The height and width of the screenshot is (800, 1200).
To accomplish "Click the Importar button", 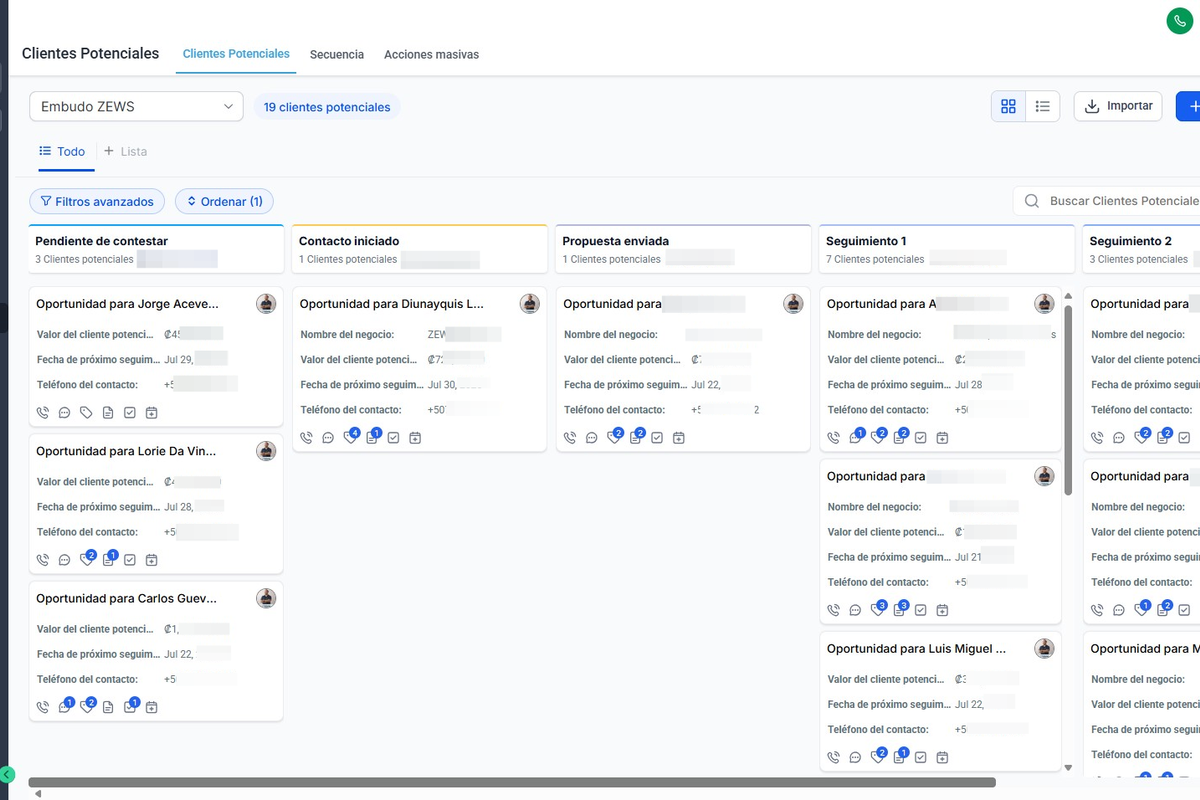I will pyautogui.click(x=1118, y=106).
